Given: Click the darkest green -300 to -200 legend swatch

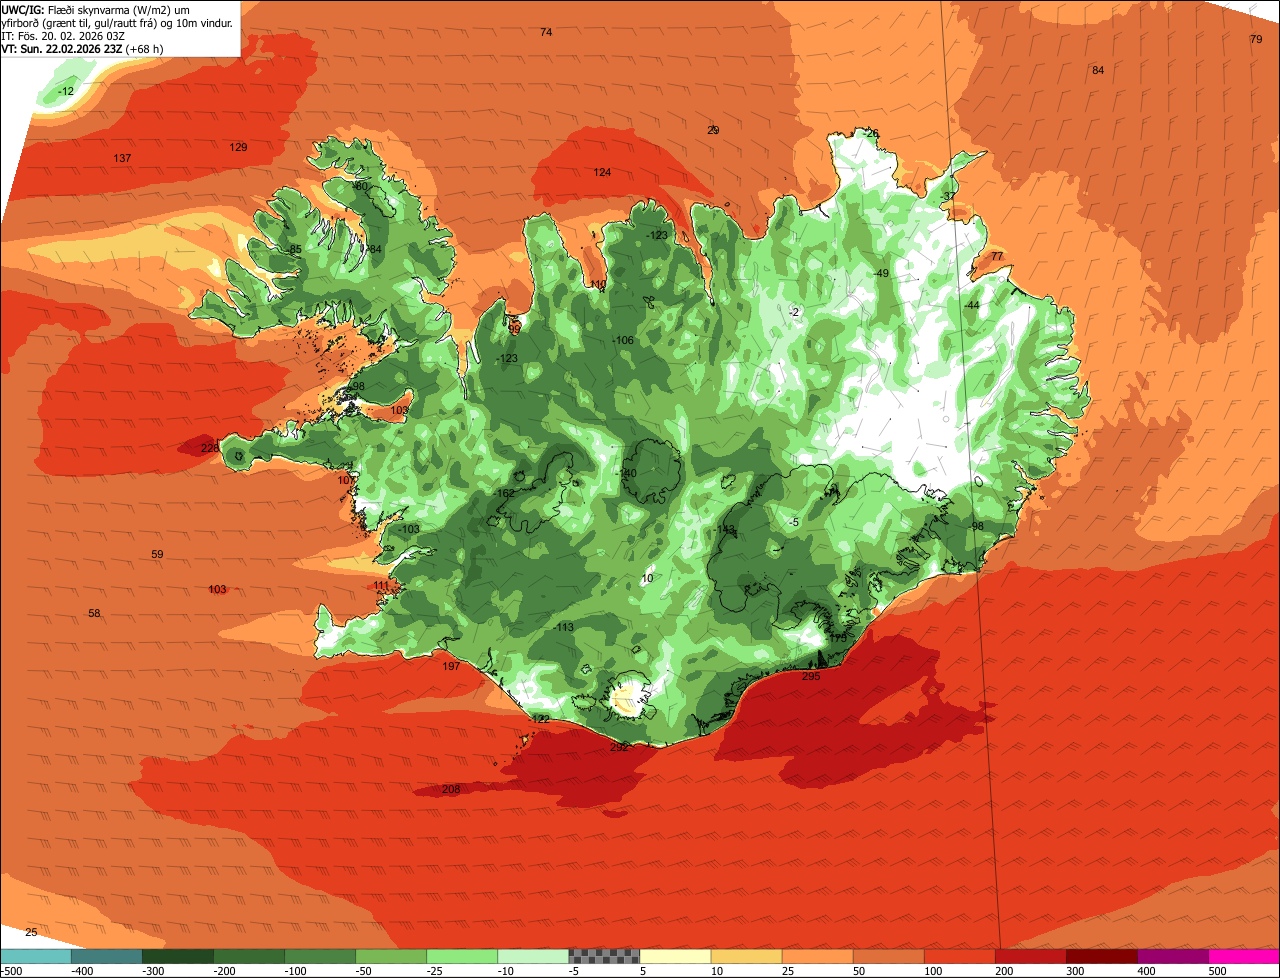Looking at the screenshot, I should 177,956.
